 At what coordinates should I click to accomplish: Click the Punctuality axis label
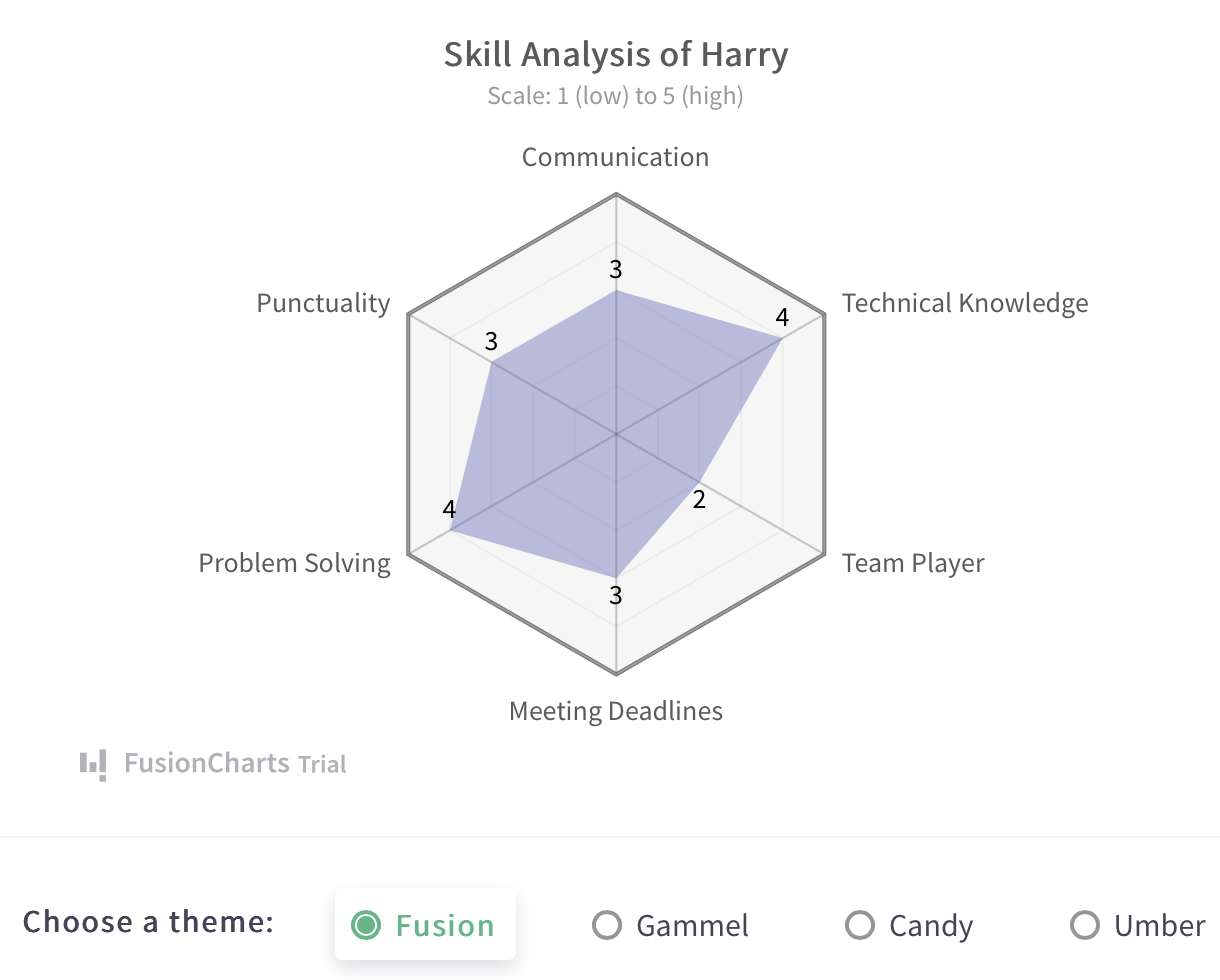[x=323, y=303]
